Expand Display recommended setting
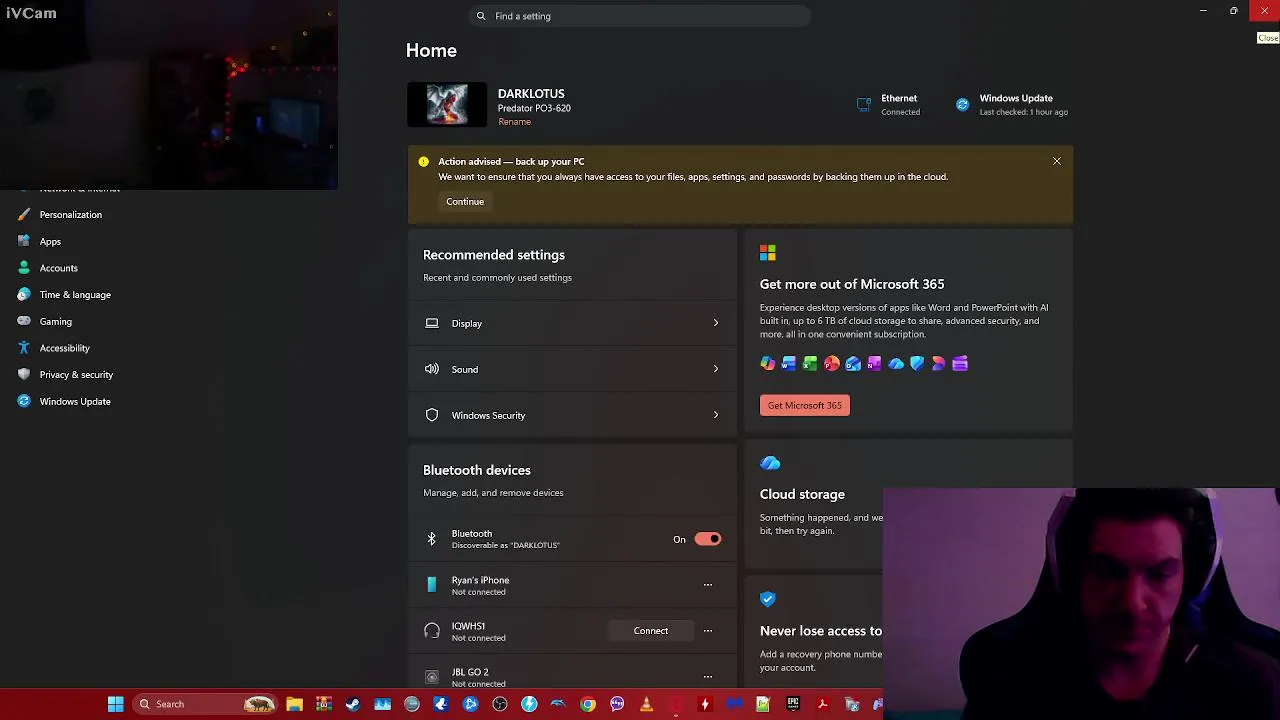The width and height of the screenshot is (1280, 720). point(572,323)
